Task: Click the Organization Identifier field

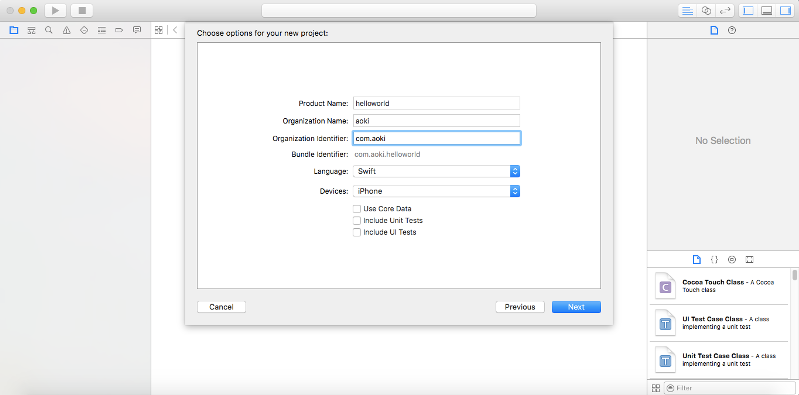Action: pos(436,138)
